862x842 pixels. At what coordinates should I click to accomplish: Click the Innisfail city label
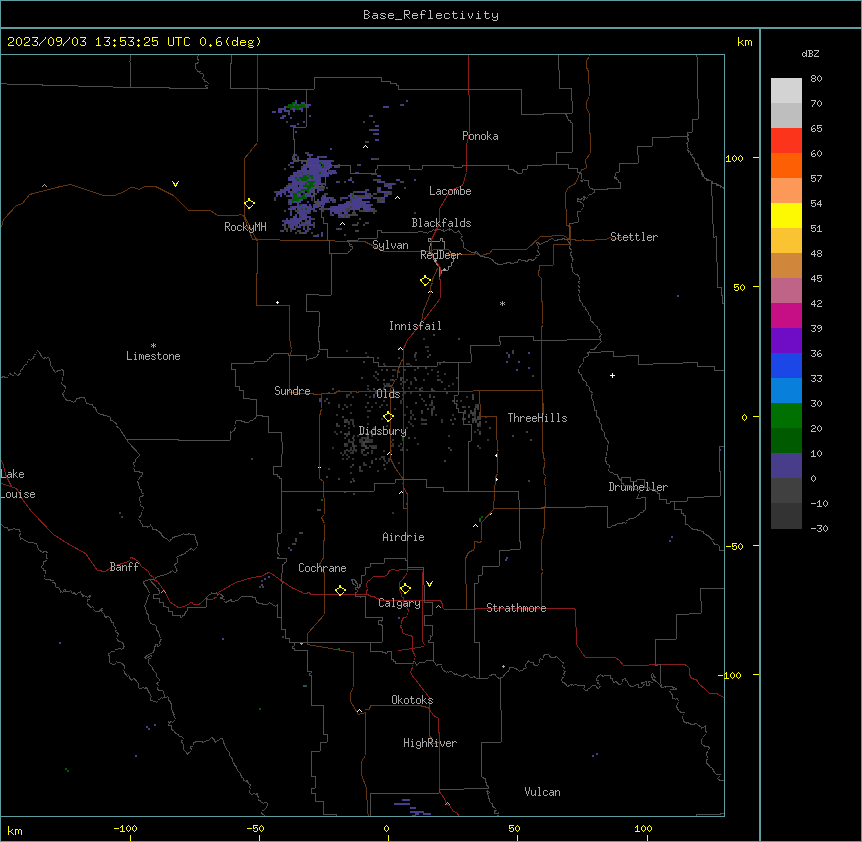pos(415,326)
